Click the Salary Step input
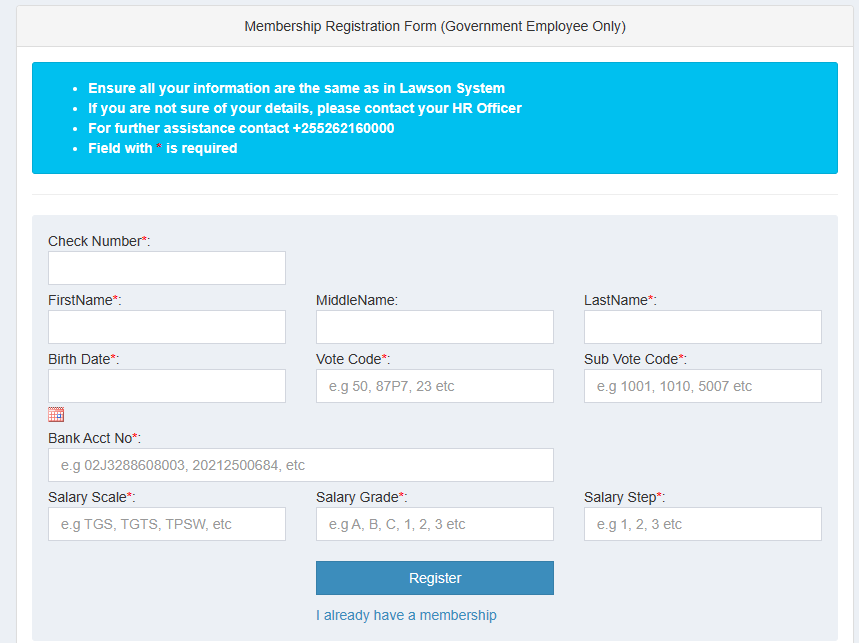 pos(703,524)
